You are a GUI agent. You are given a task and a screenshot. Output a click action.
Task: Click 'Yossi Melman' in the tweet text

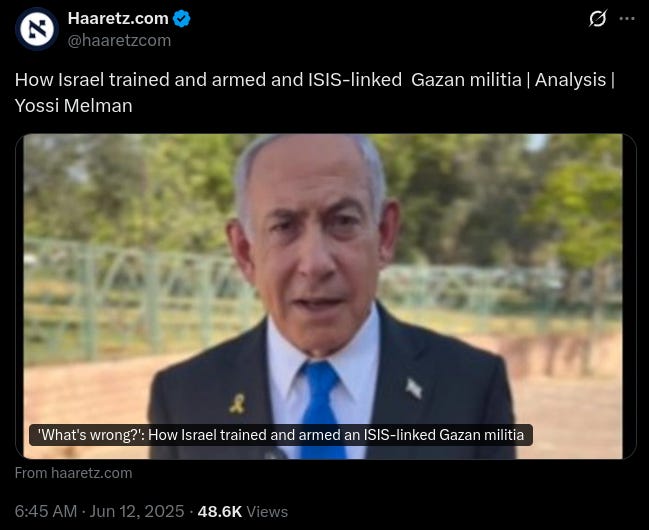tap(74, 106)
